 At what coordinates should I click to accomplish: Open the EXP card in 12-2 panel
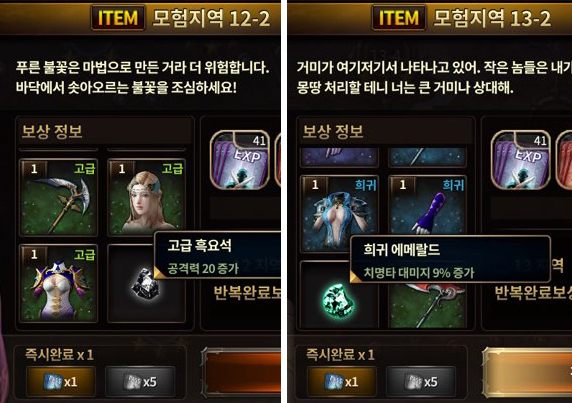[x=240, y=160]
